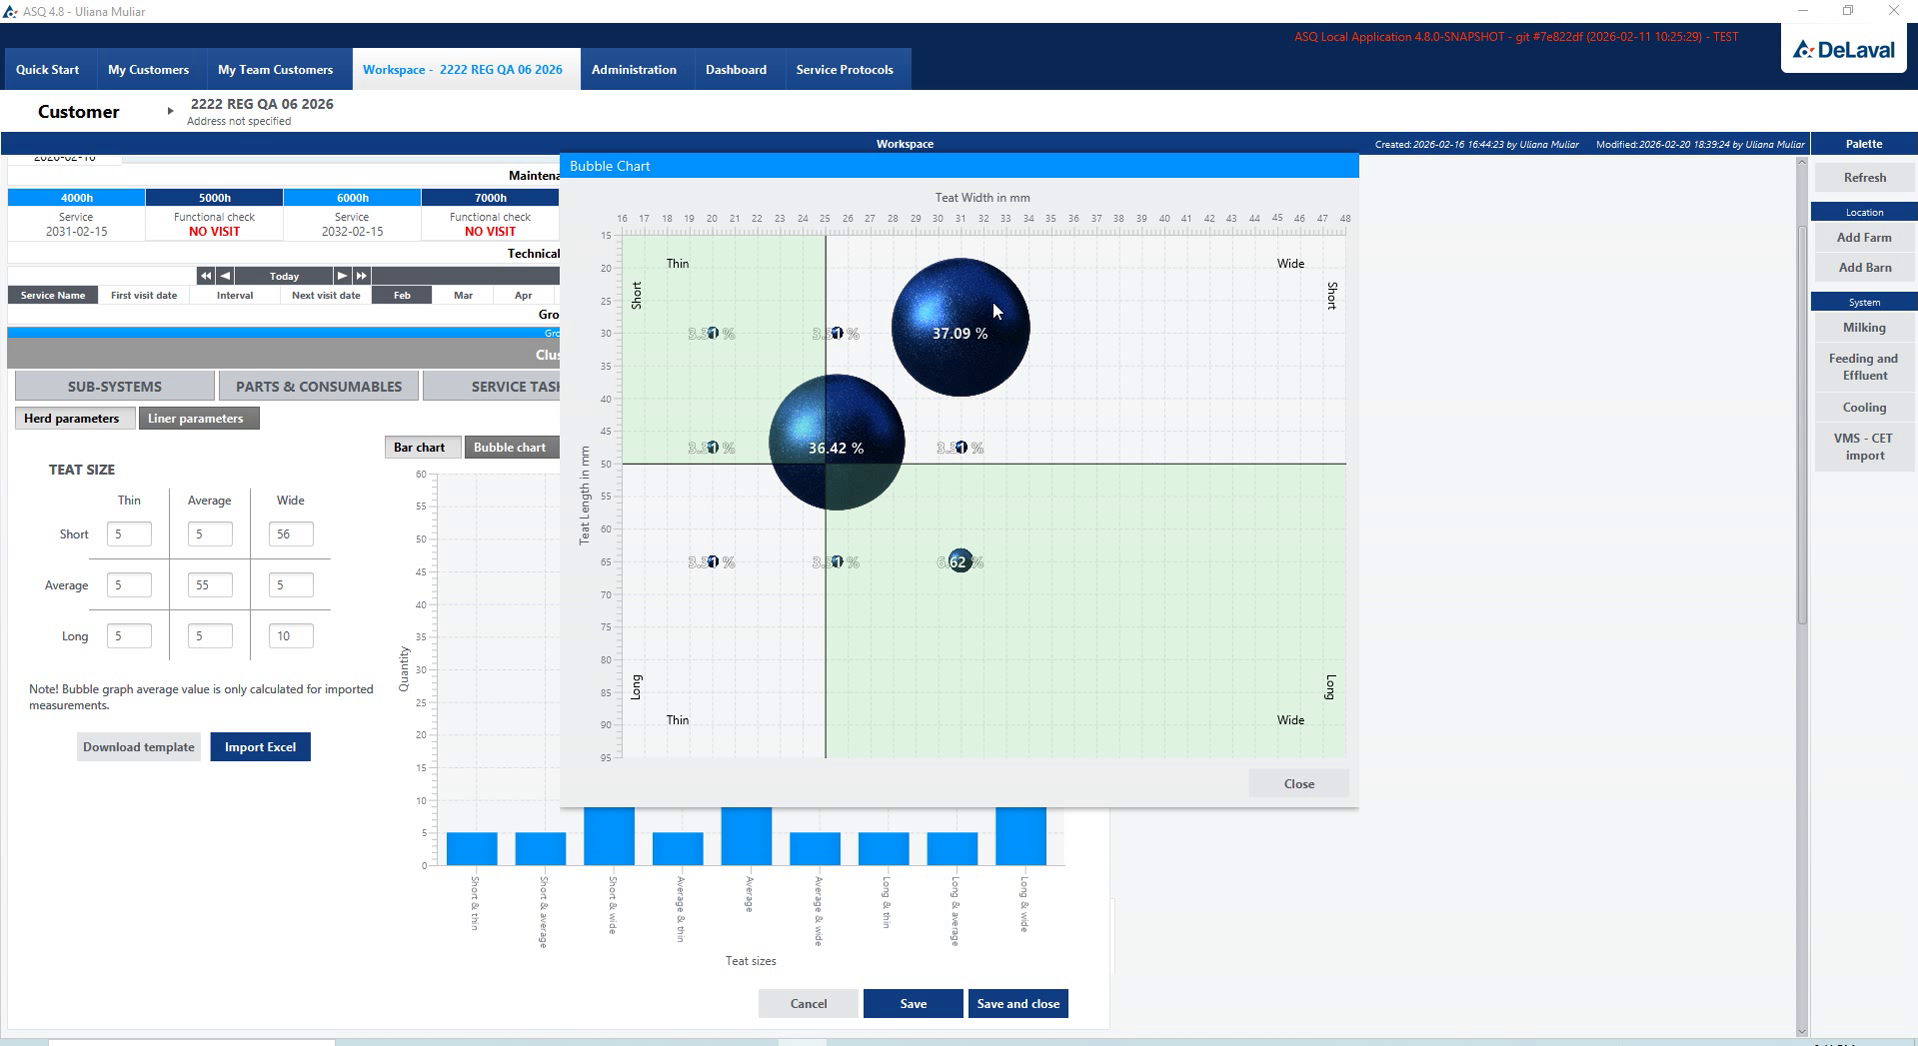Viewport: 1918px width, 1046px height.
Task: Click the next month arrow in calendar
Action: (x=342, y=276)
